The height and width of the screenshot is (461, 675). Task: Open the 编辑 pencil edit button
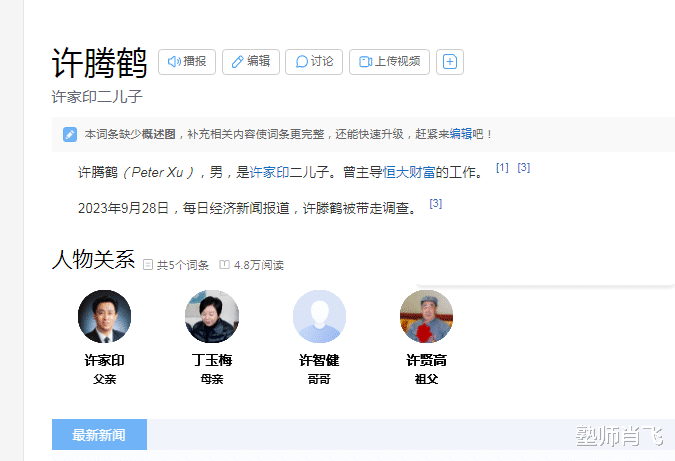(251, 62)
